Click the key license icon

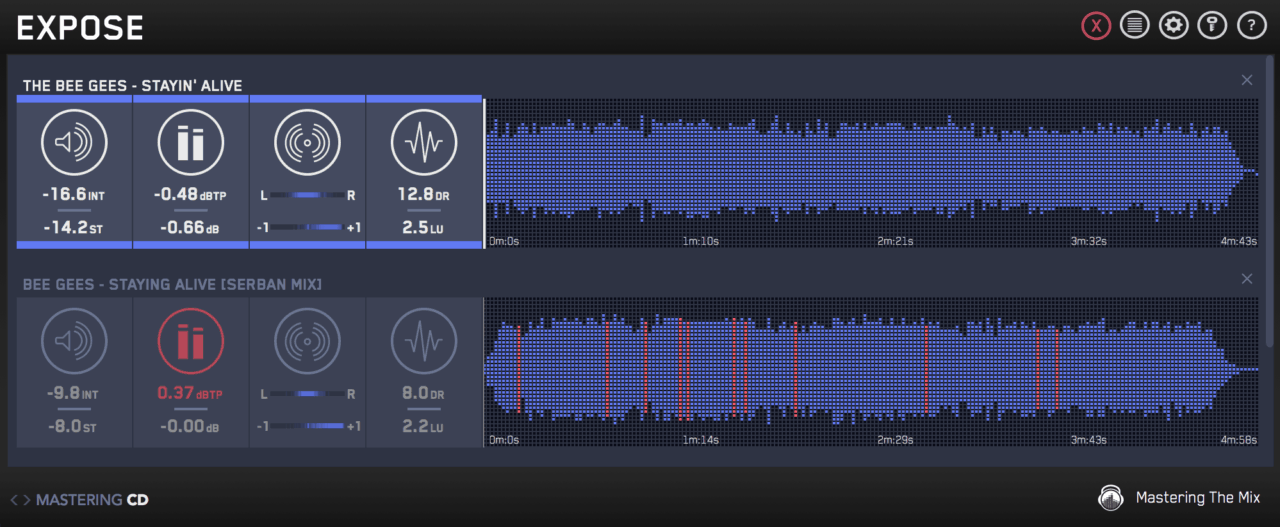pos(1212,26)
